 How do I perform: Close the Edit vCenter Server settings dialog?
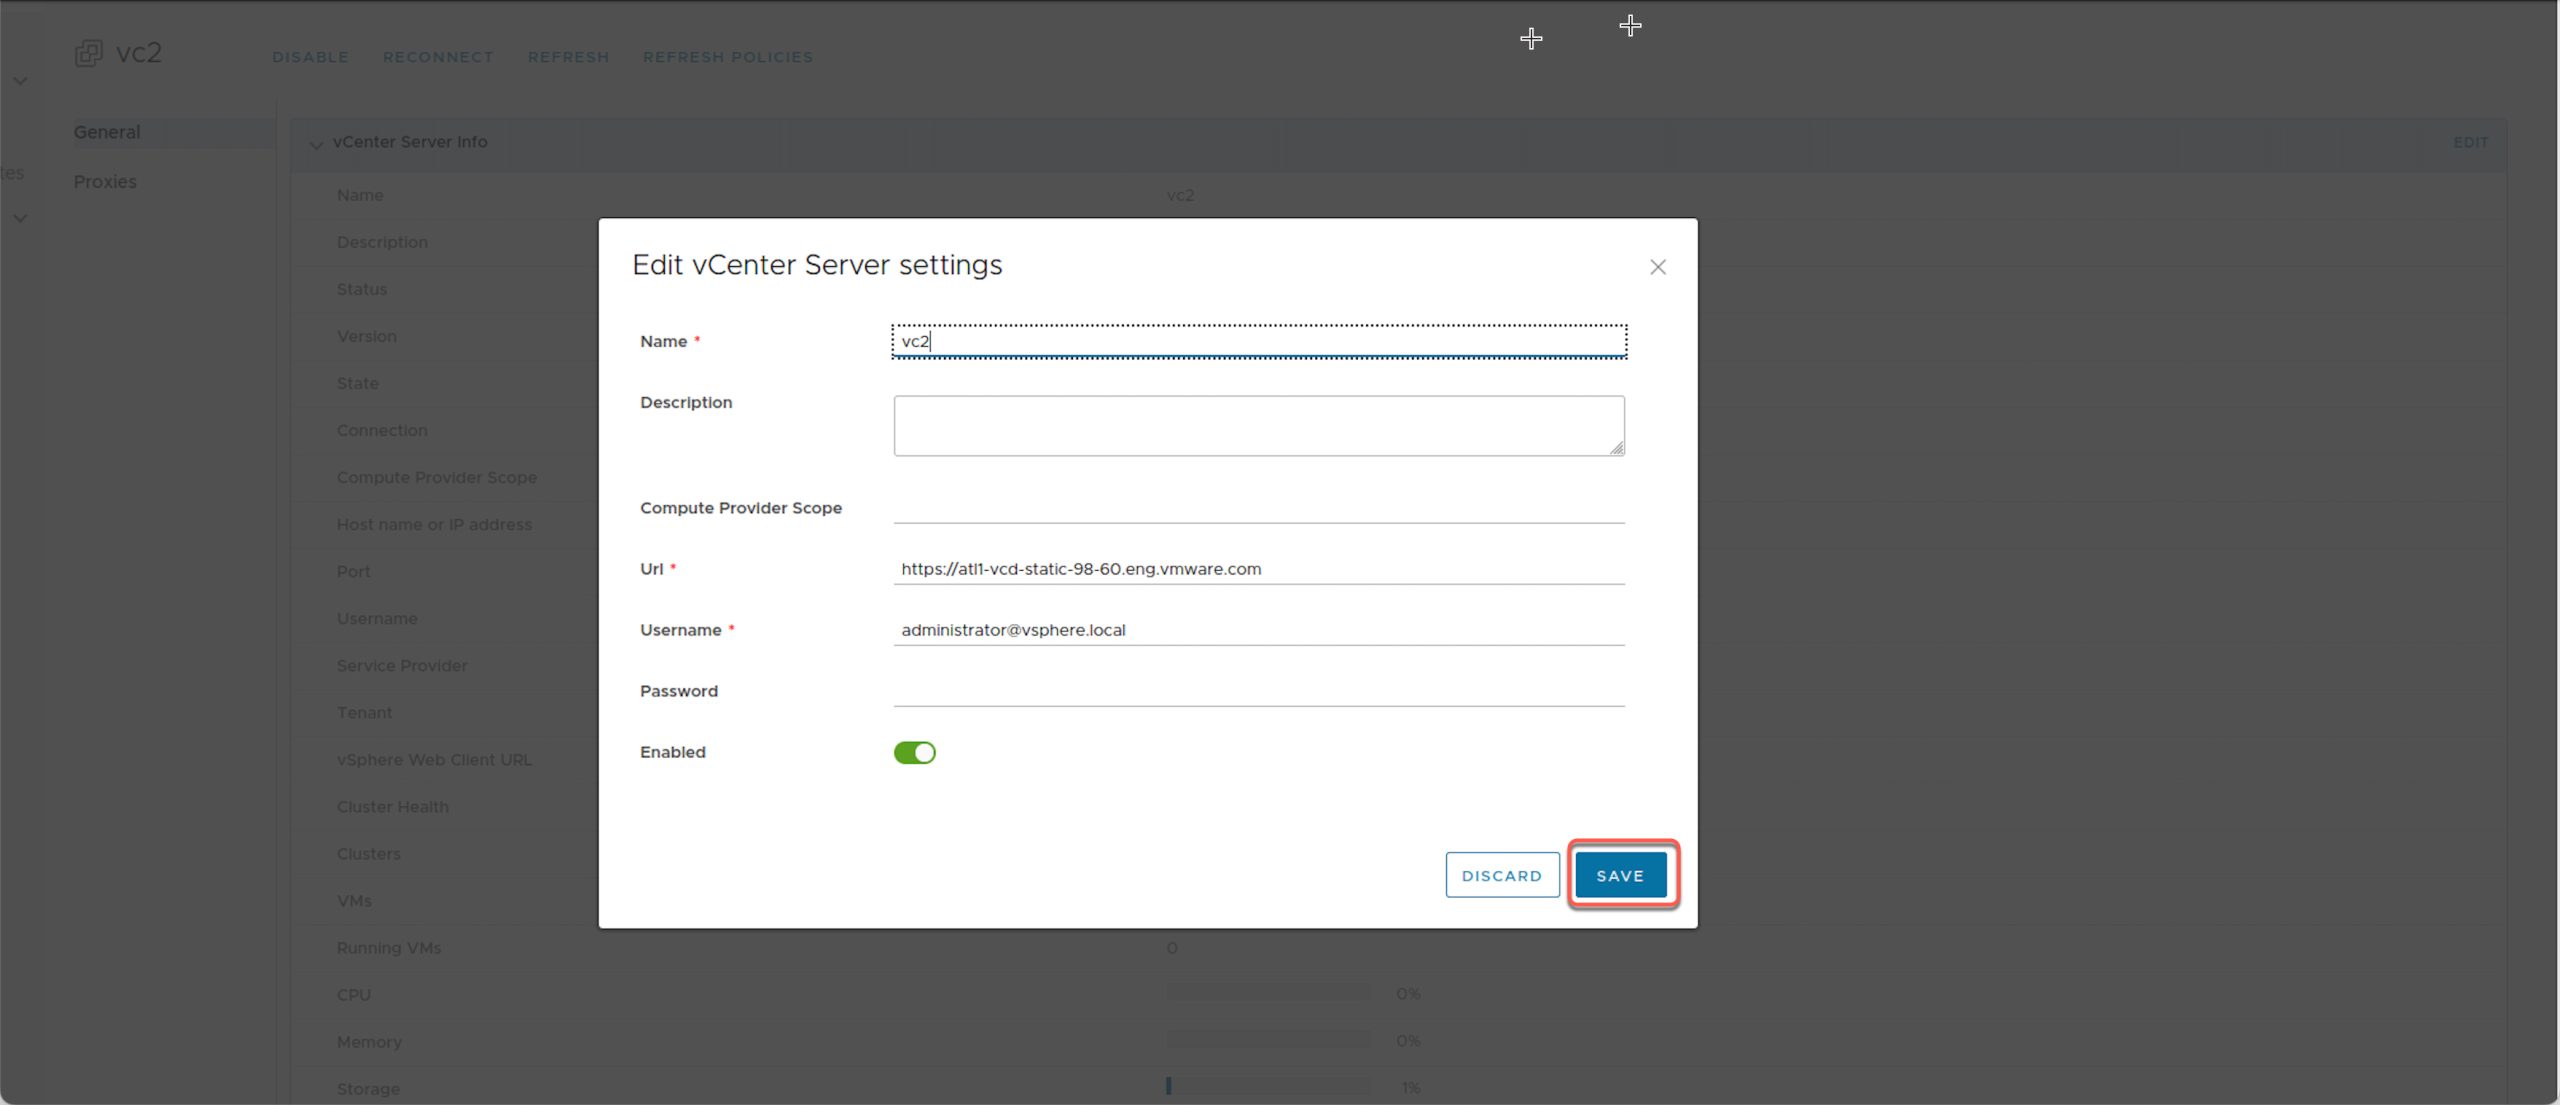coord(1657,267)
